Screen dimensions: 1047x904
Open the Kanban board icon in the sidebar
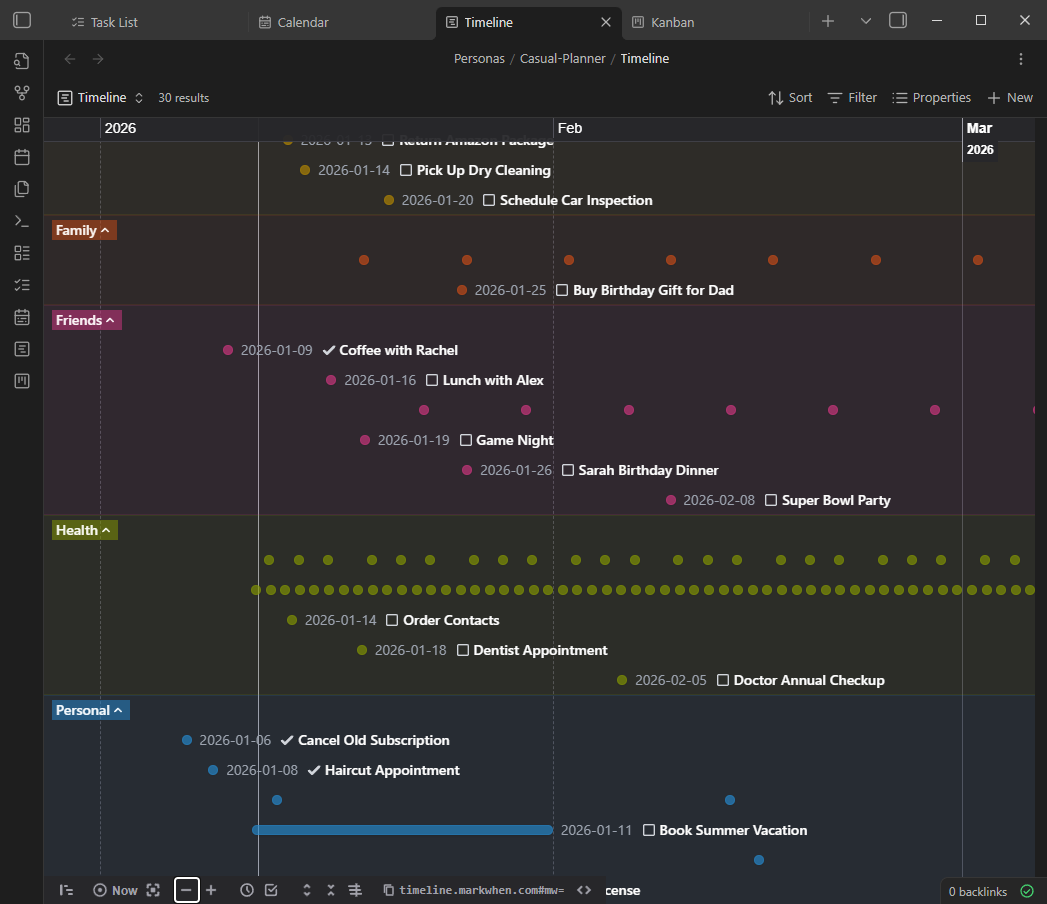[x=22, y=380]
